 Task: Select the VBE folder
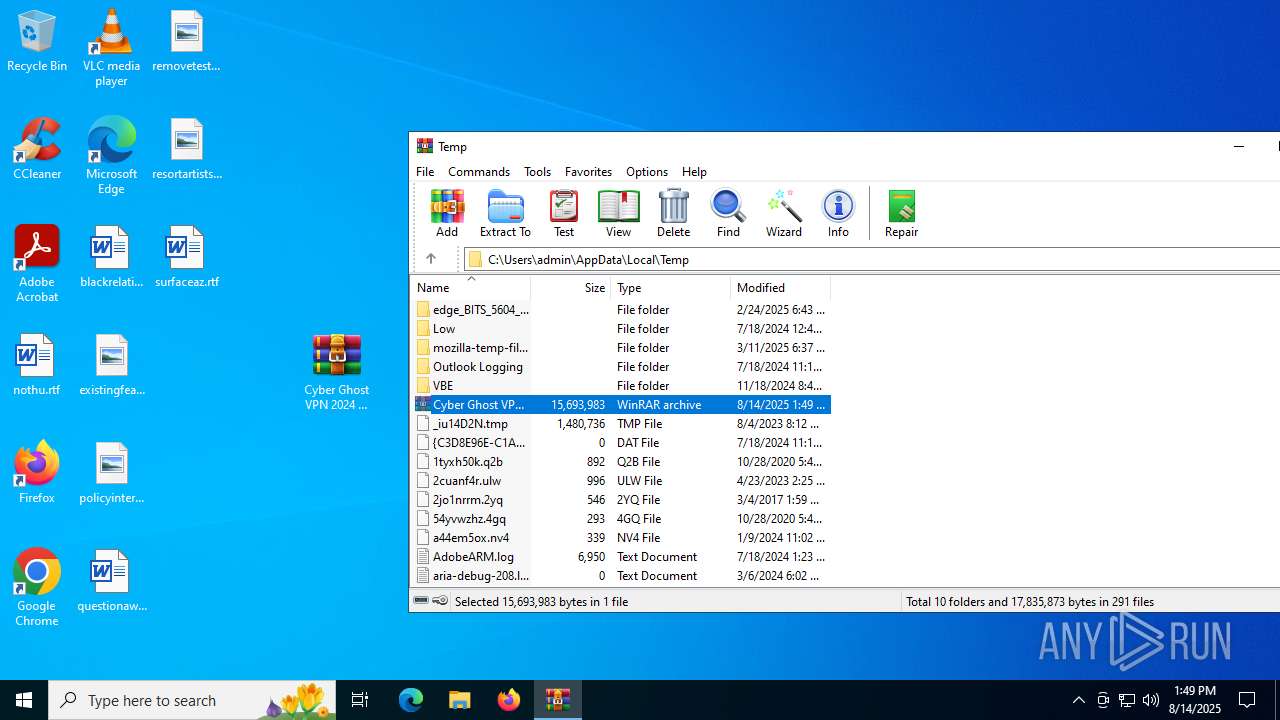pyautogui.click(x=622, y=386)
